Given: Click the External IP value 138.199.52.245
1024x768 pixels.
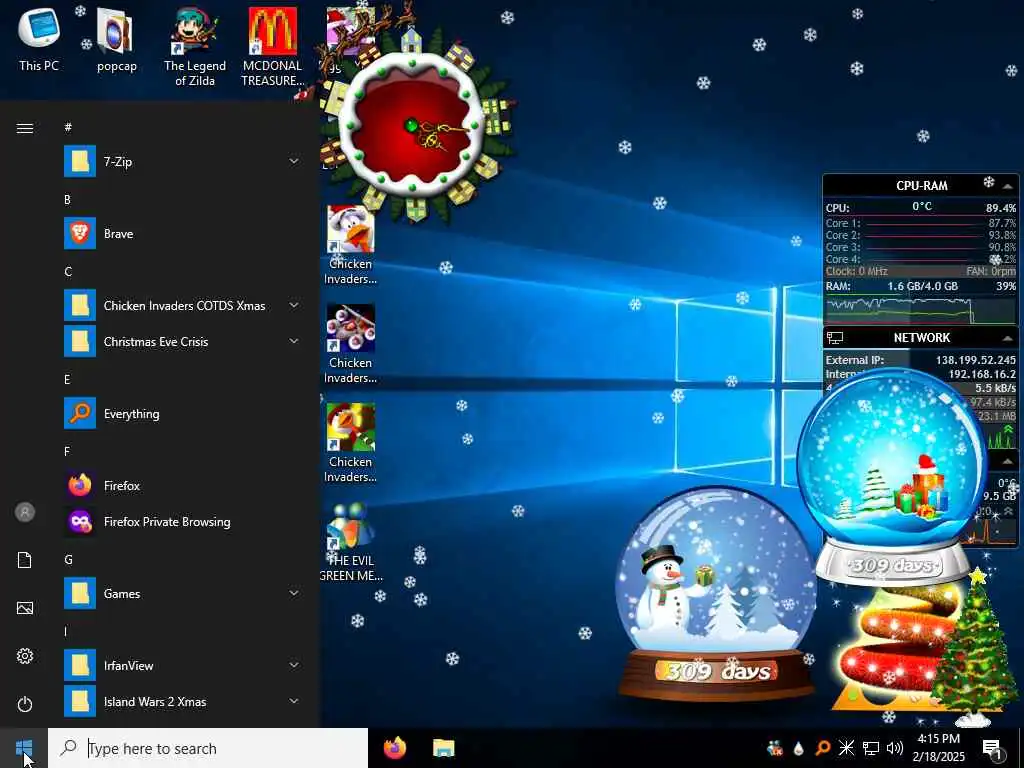Looking at the screenshot, I should pos(976,360).
